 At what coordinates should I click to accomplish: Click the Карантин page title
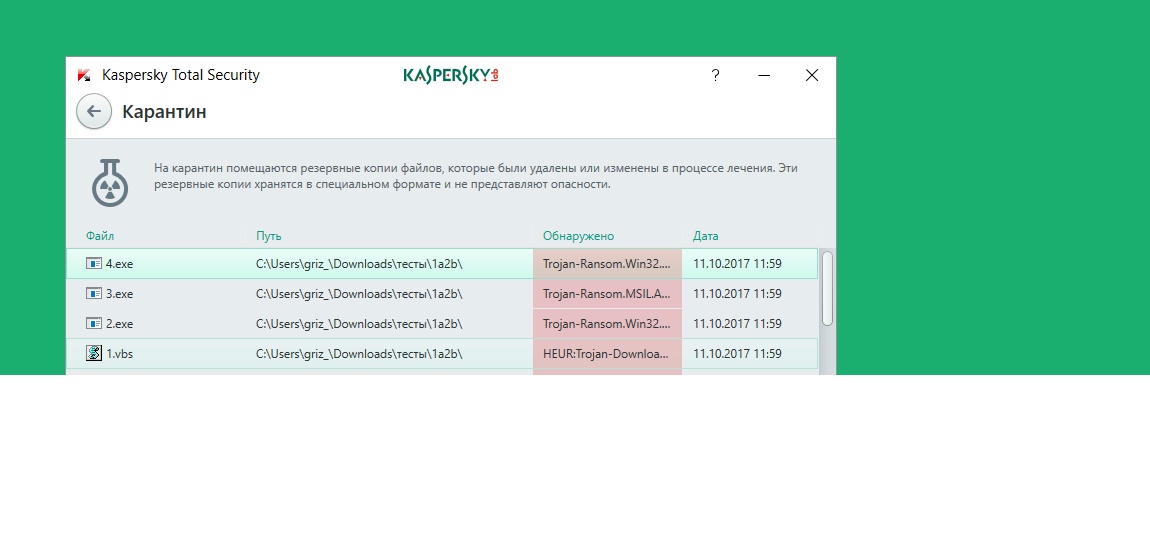(x=164, y=112)
